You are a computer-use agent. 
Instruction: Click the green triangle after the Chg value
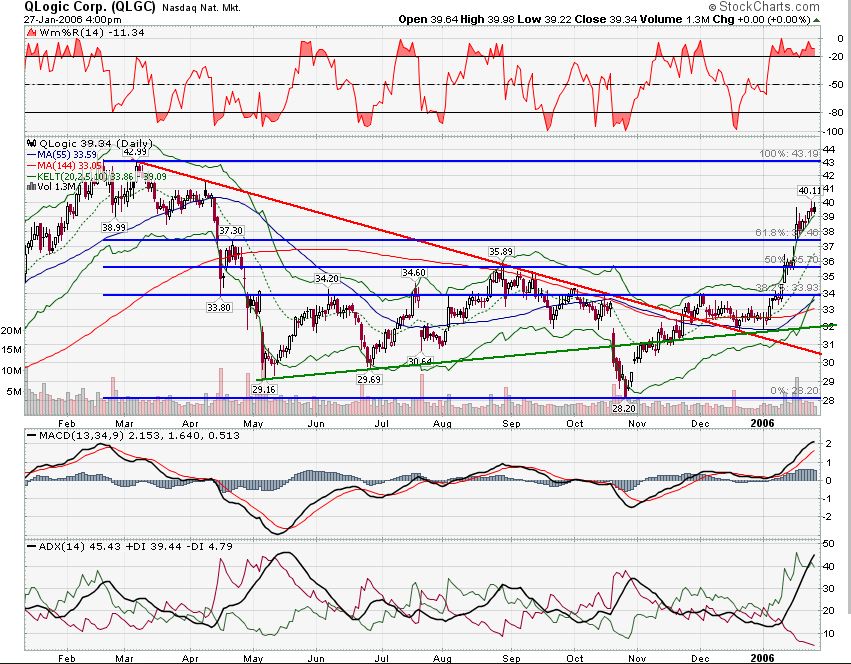click(x=817, y=20)
